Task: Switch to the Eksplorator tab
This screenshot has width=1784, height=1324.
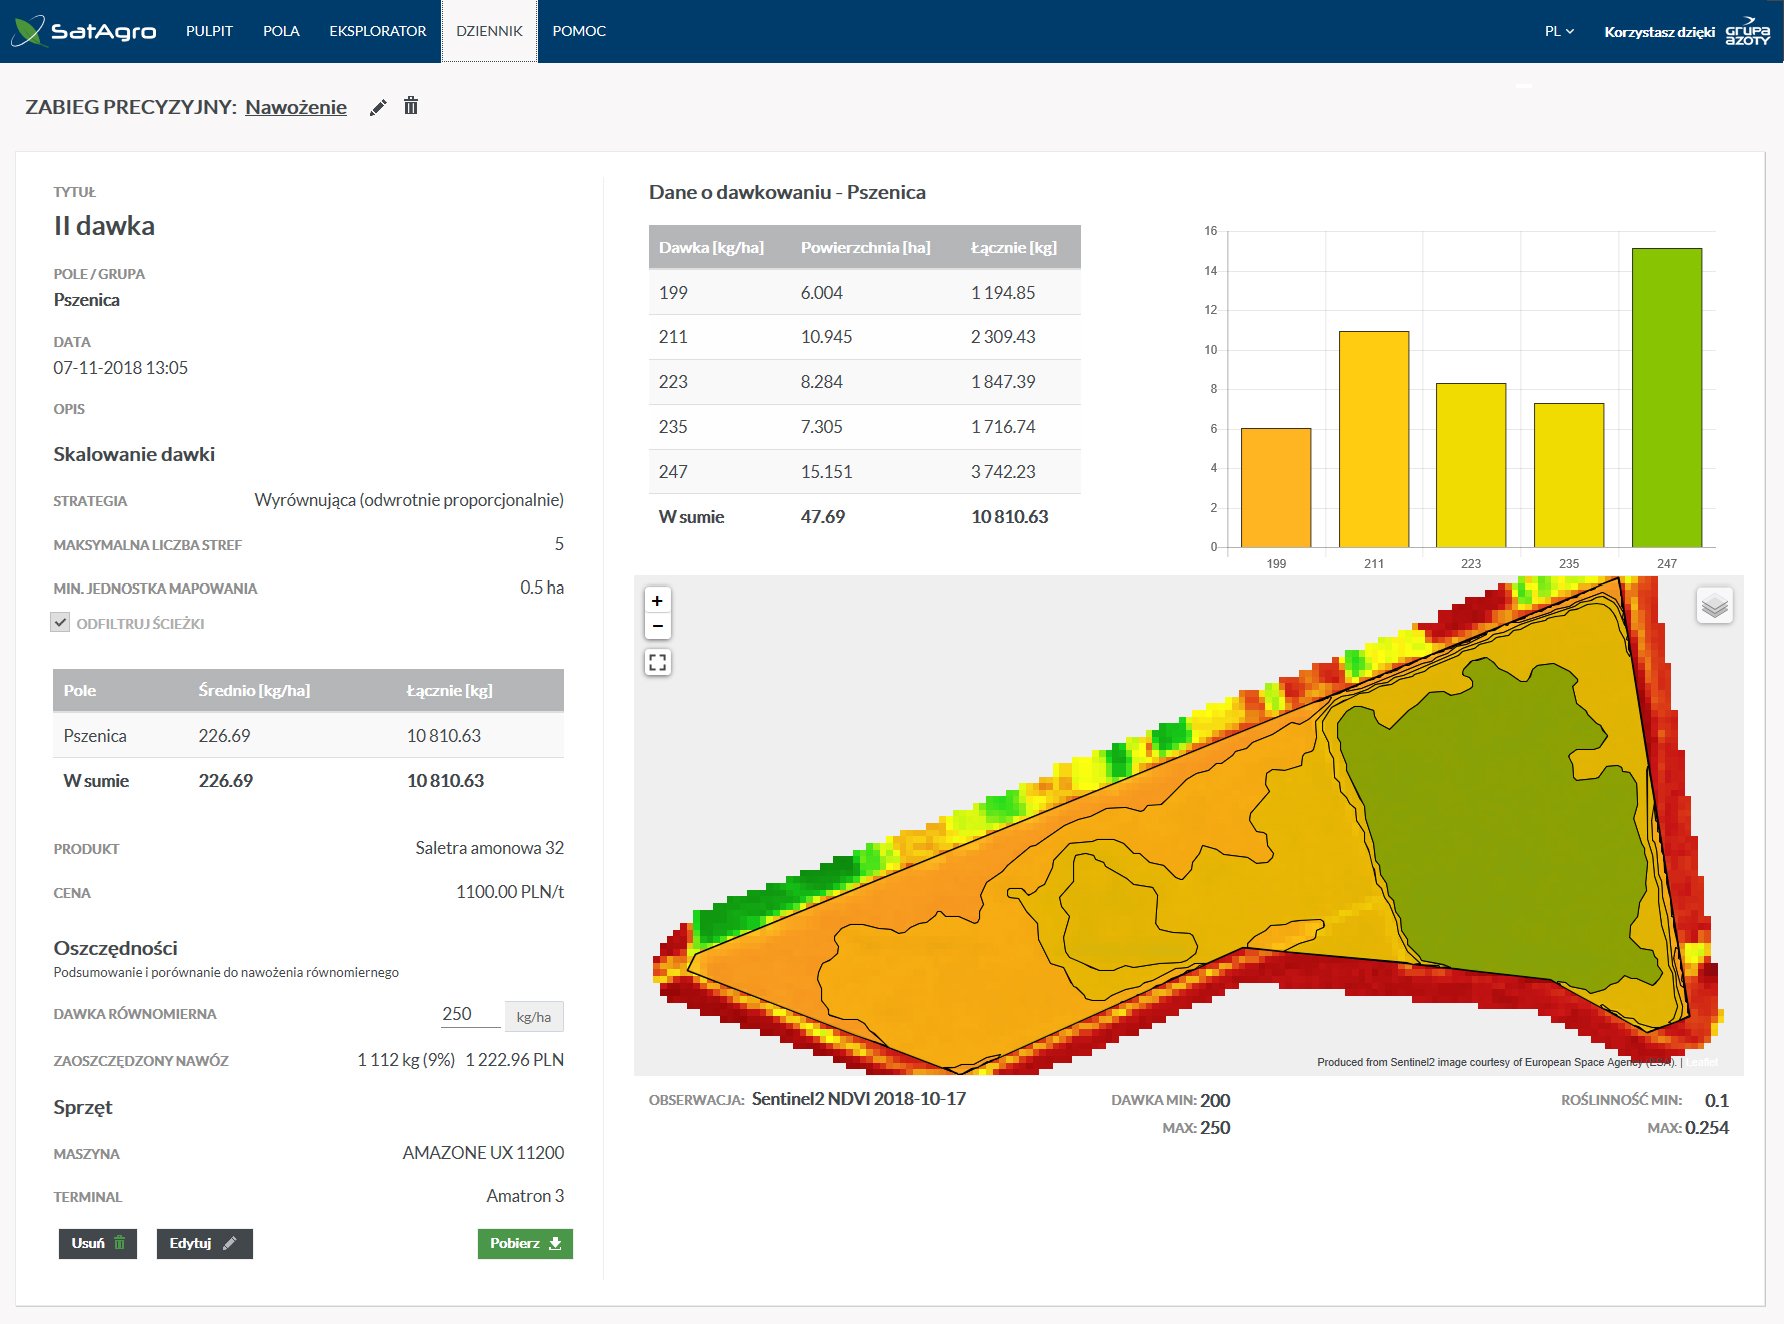Action: tap(377, 31)
